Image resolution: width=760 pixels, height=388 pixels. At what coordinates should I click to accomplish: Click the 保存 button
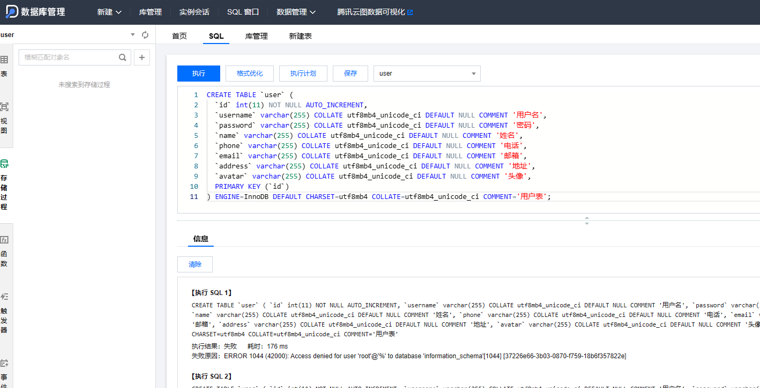350,74
